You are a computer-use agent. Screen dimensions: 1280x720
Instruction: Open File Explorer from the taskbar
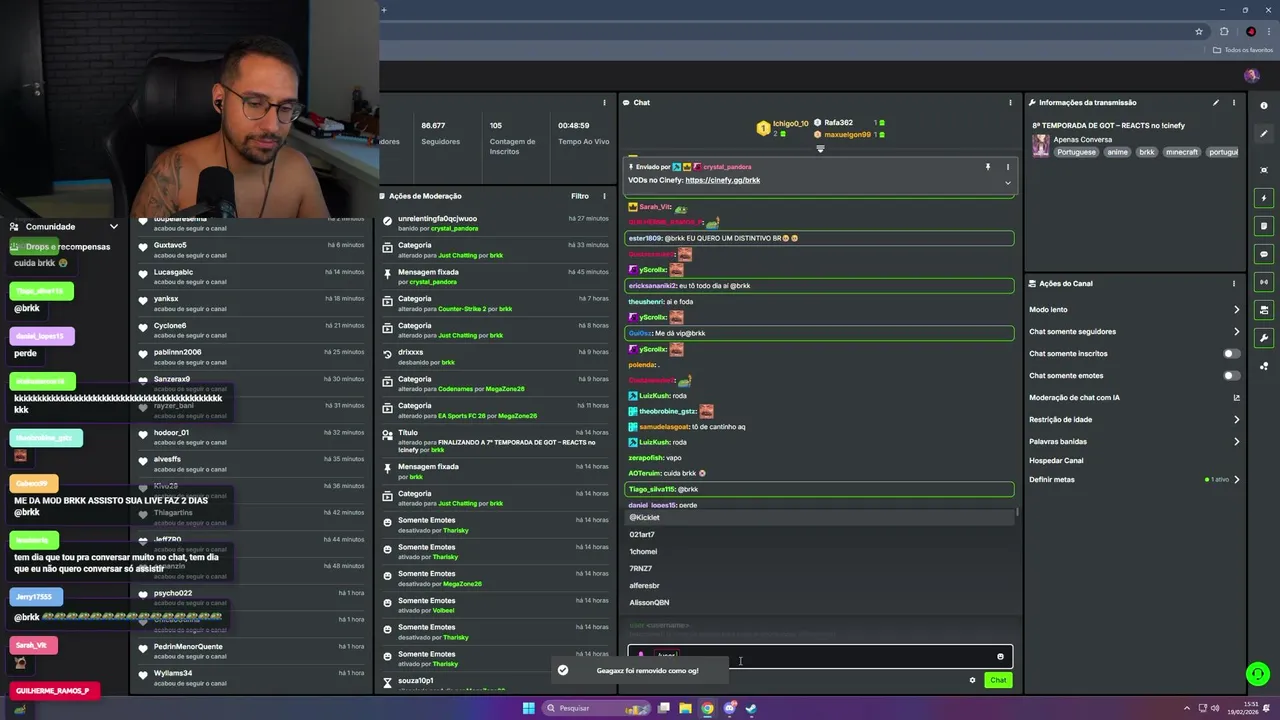click(x=685, y=708)
